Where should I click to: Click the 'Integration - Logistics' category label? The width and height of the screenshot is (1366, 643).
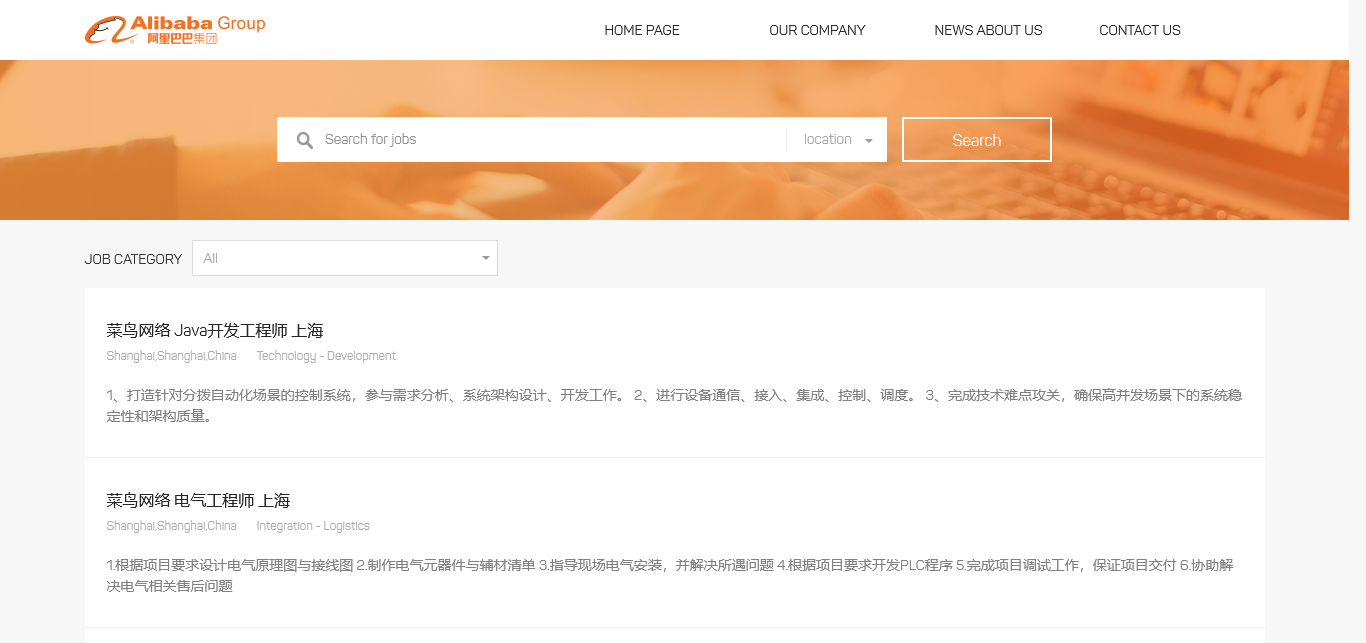(313, 526)
